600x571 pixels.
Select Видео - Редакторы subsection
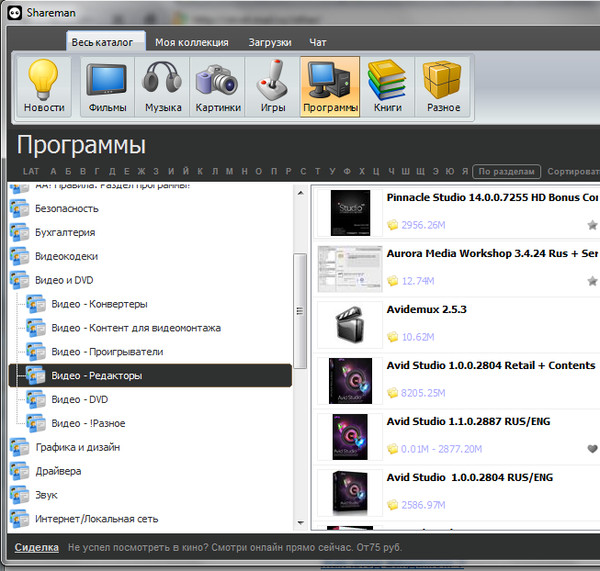tap(150, 375)
